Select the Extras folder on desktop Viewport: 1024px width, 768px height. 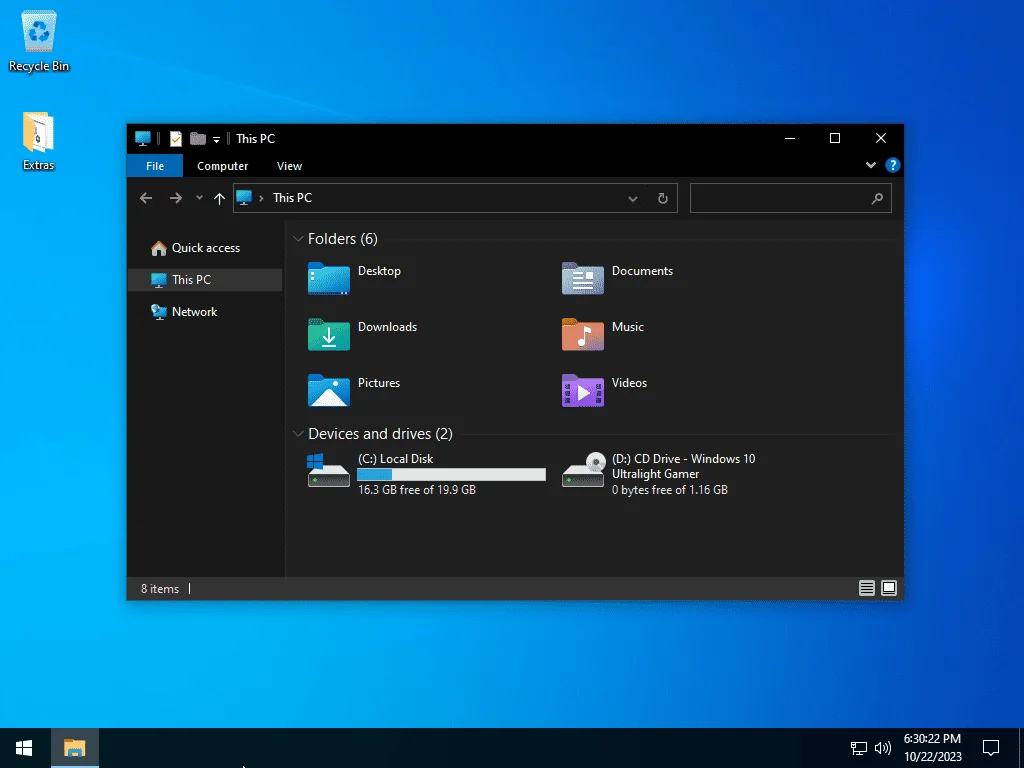click(x=39, y=141)
